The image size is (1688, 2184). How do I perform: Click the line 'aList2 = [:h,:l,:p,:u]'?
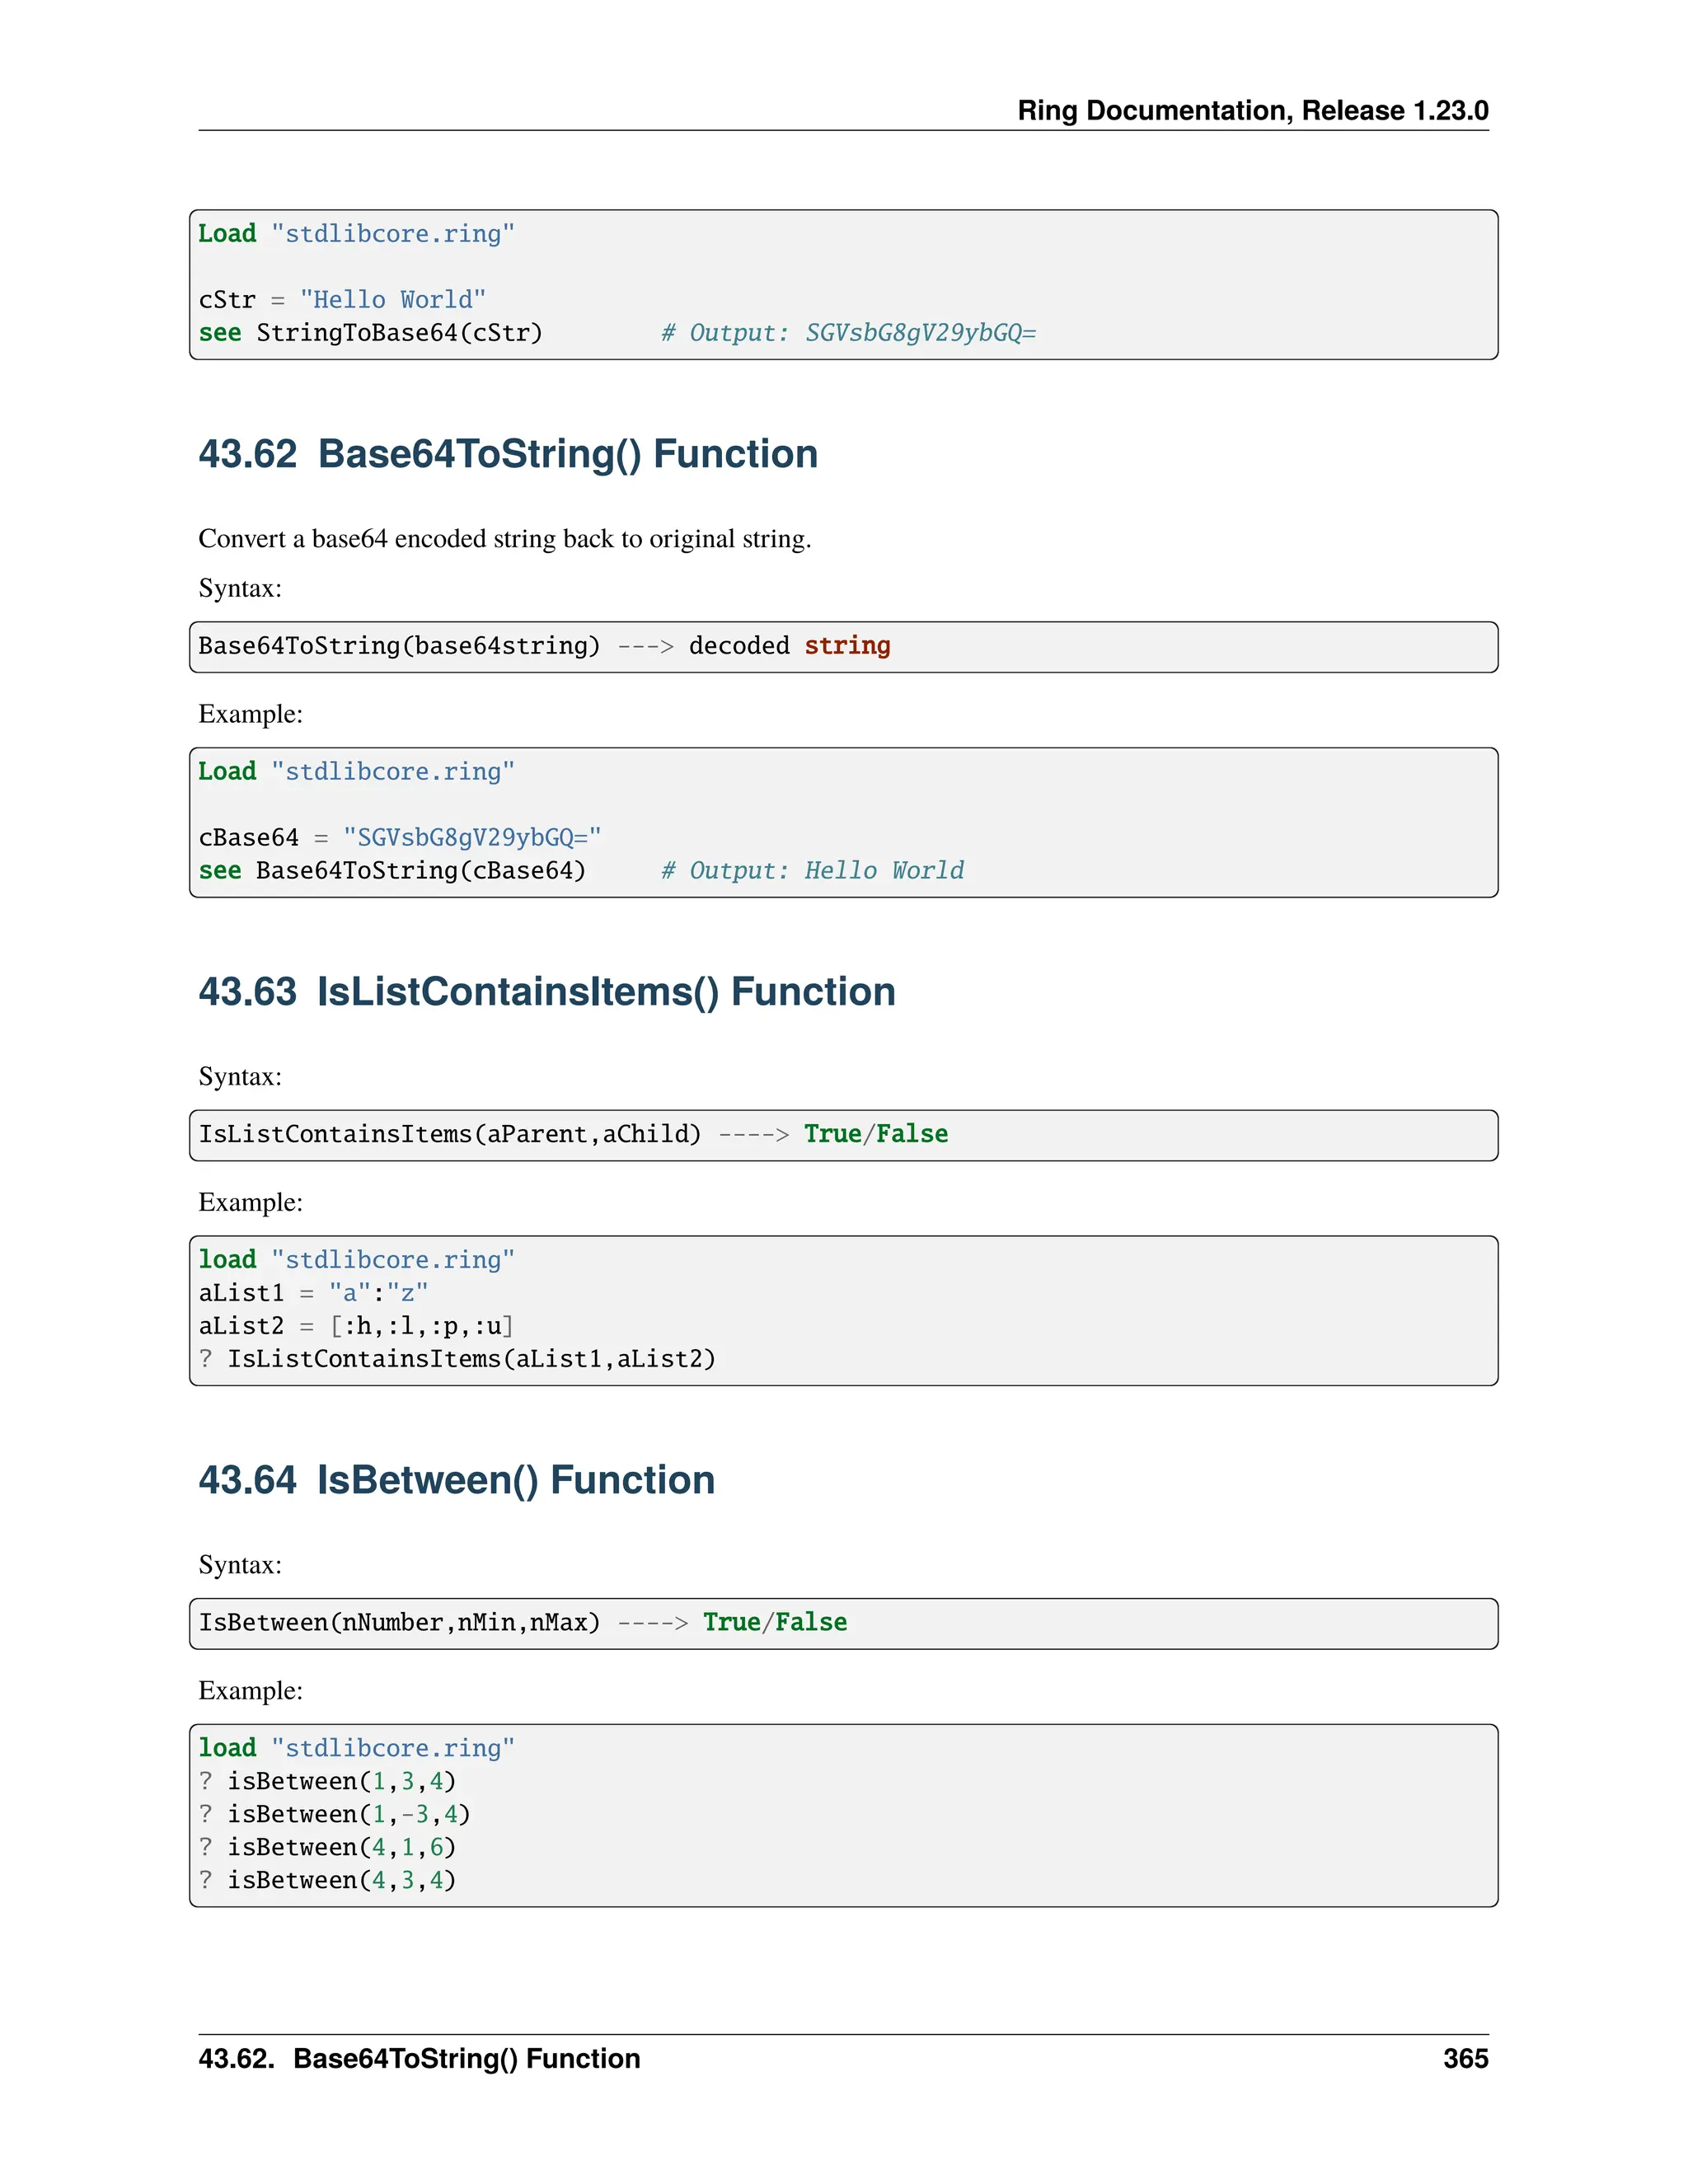coord(356,1326)
